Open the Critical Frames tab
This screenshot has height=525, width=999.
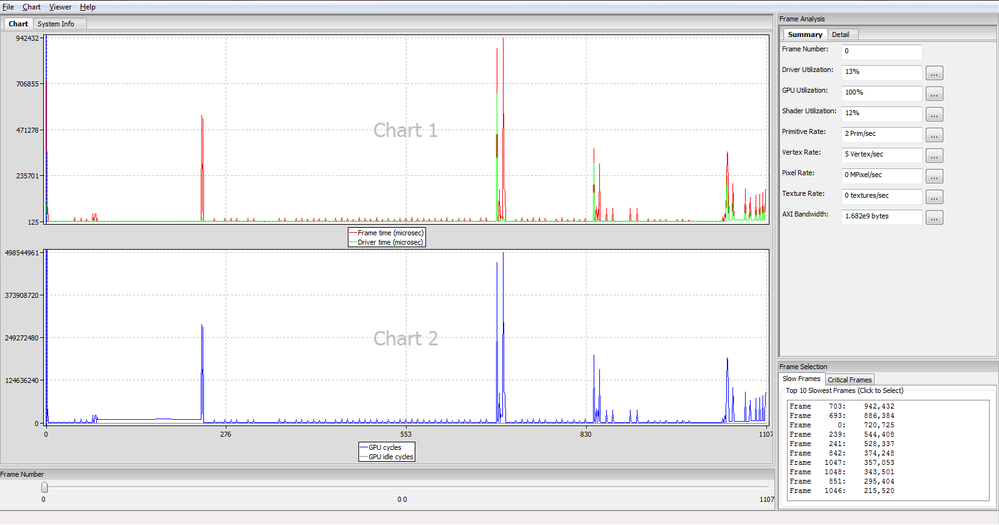[x=849, y=380]
